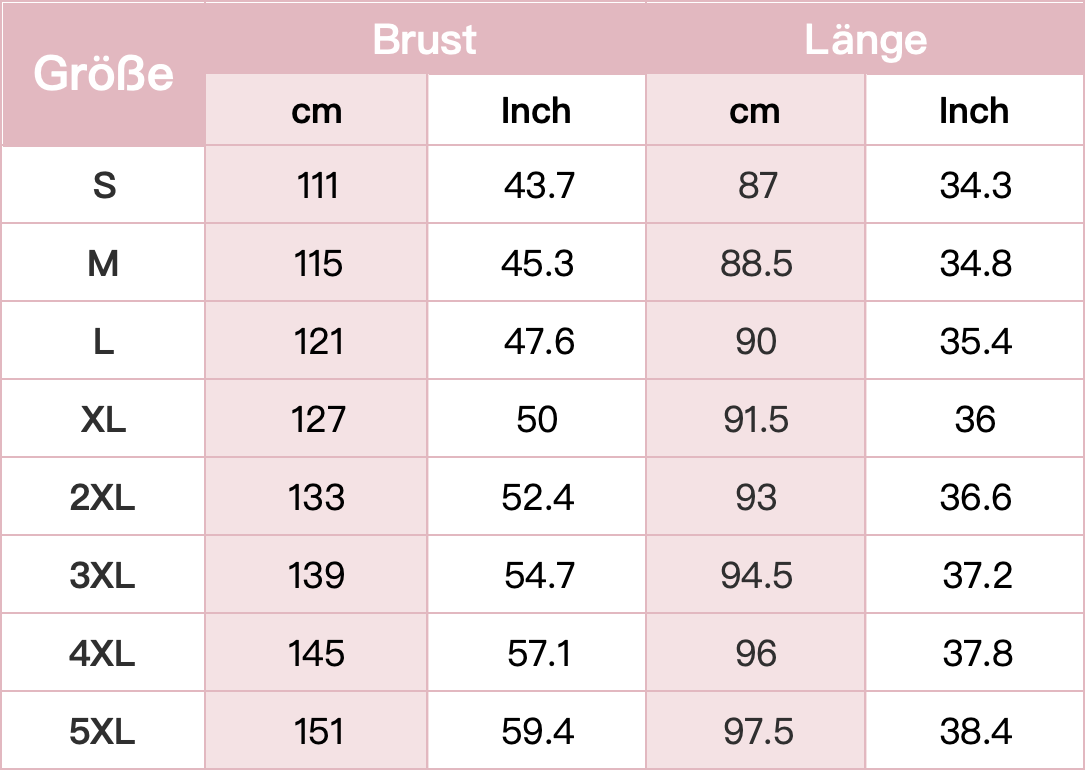Select the size M row label

pos(104,263)
